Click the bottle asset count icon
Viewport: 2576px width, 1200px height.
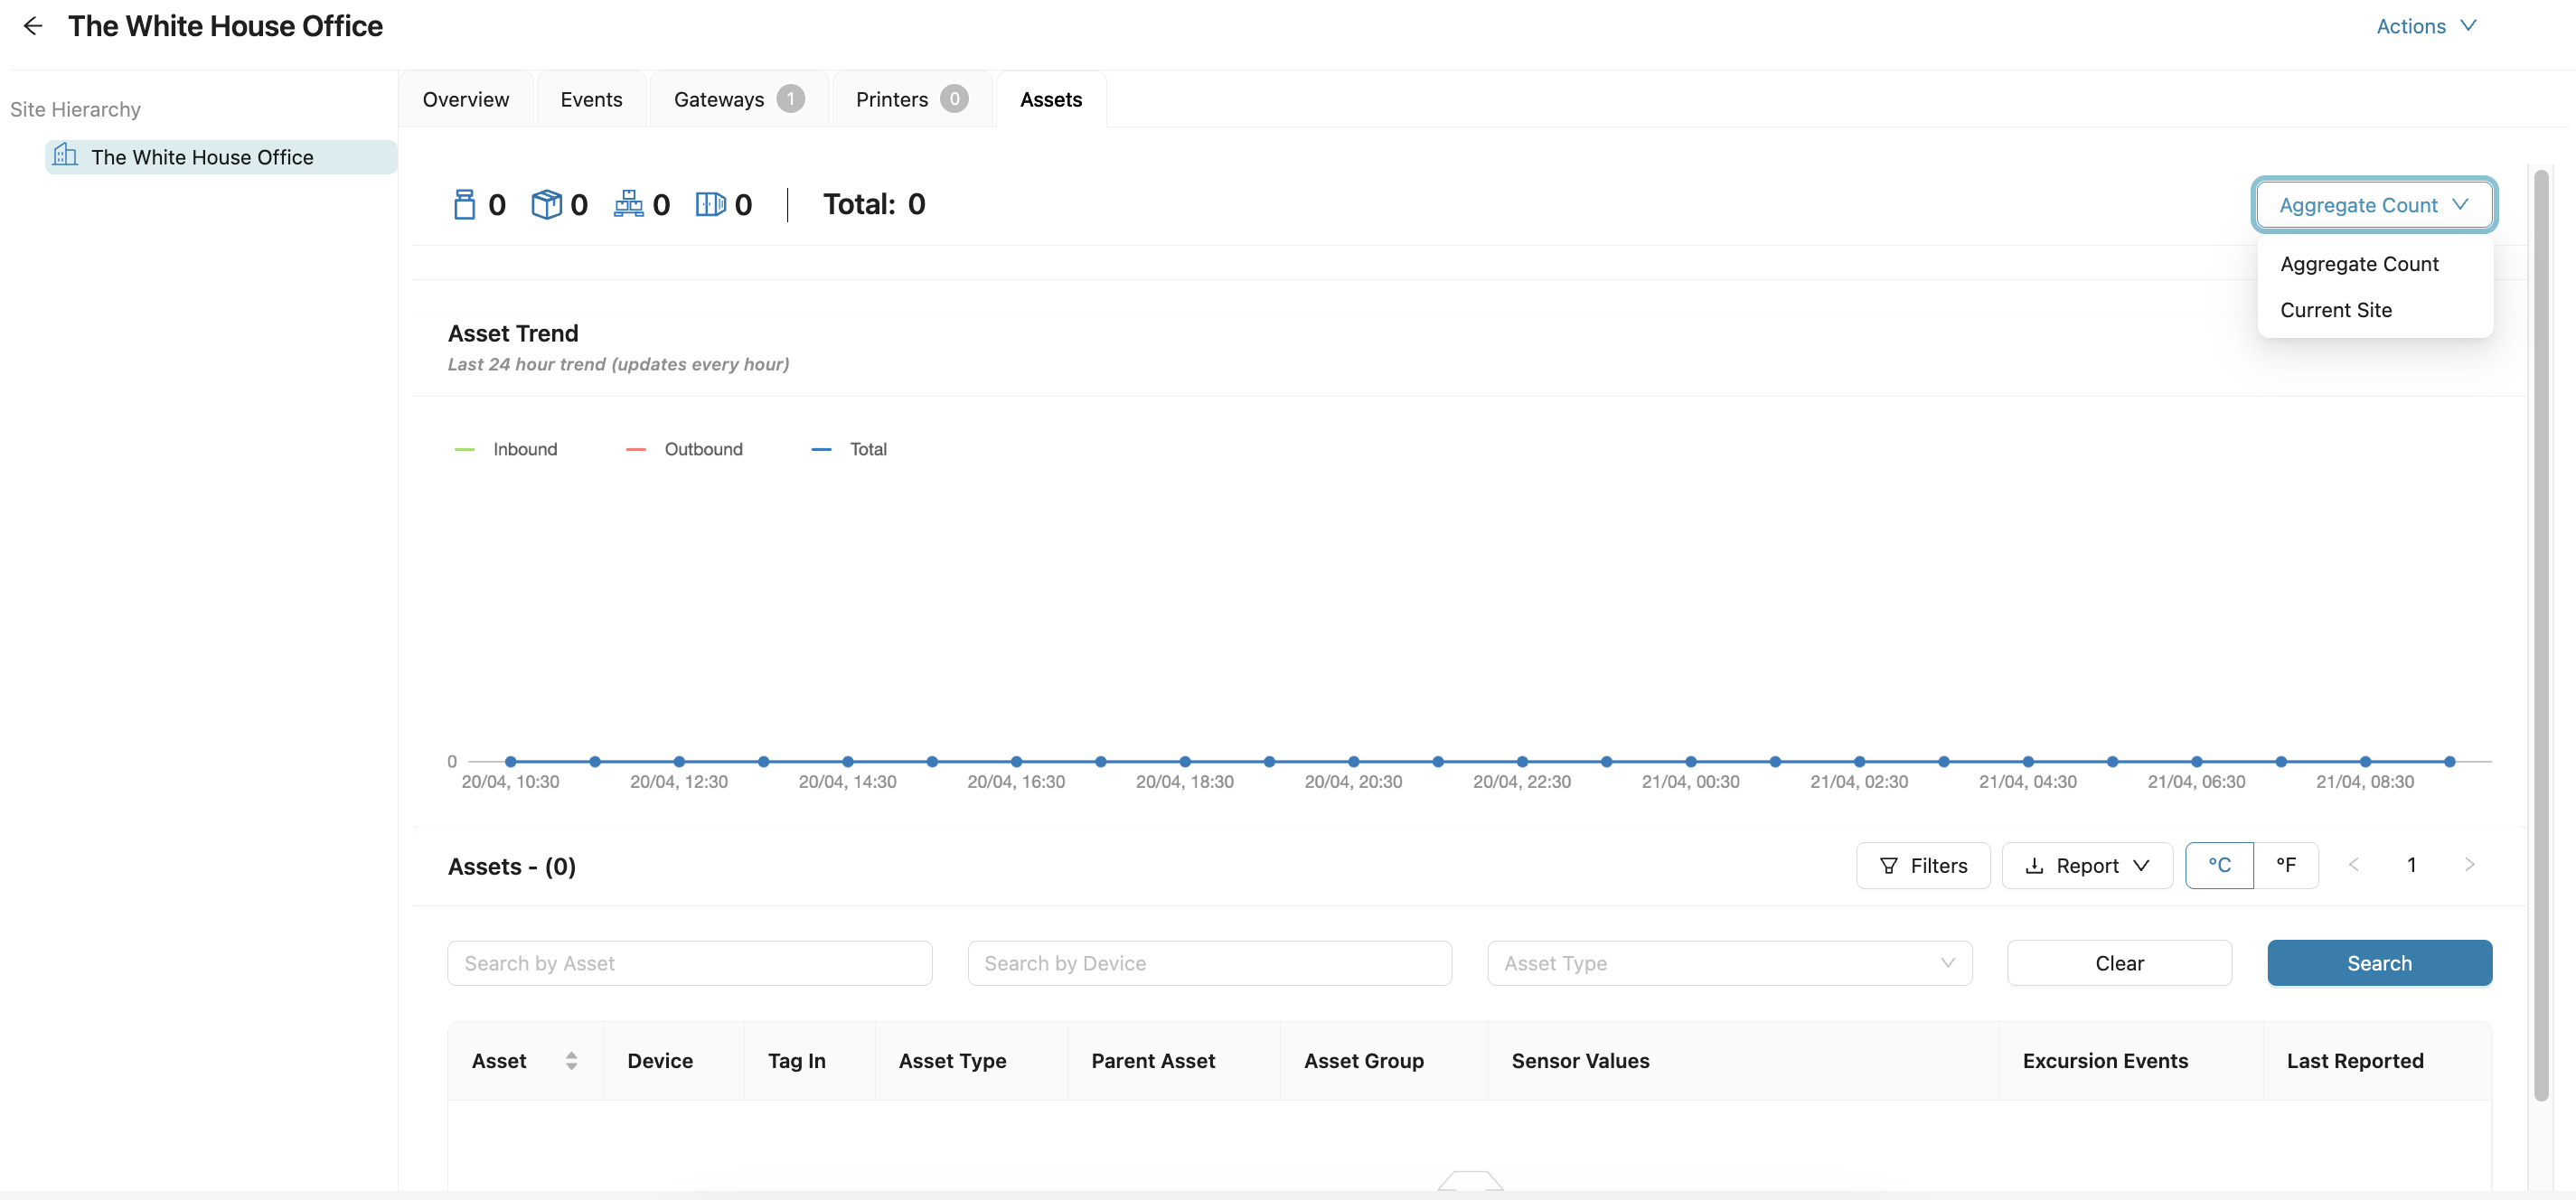pos(464,204)
